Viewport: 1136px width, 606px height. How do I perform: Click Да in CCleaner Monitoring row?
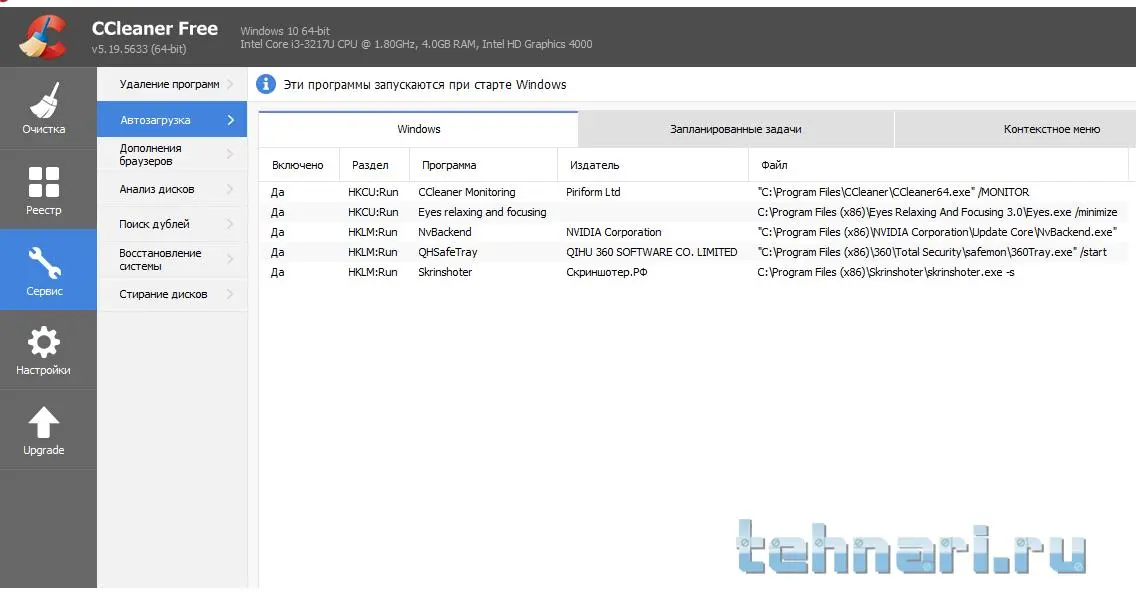277,192
